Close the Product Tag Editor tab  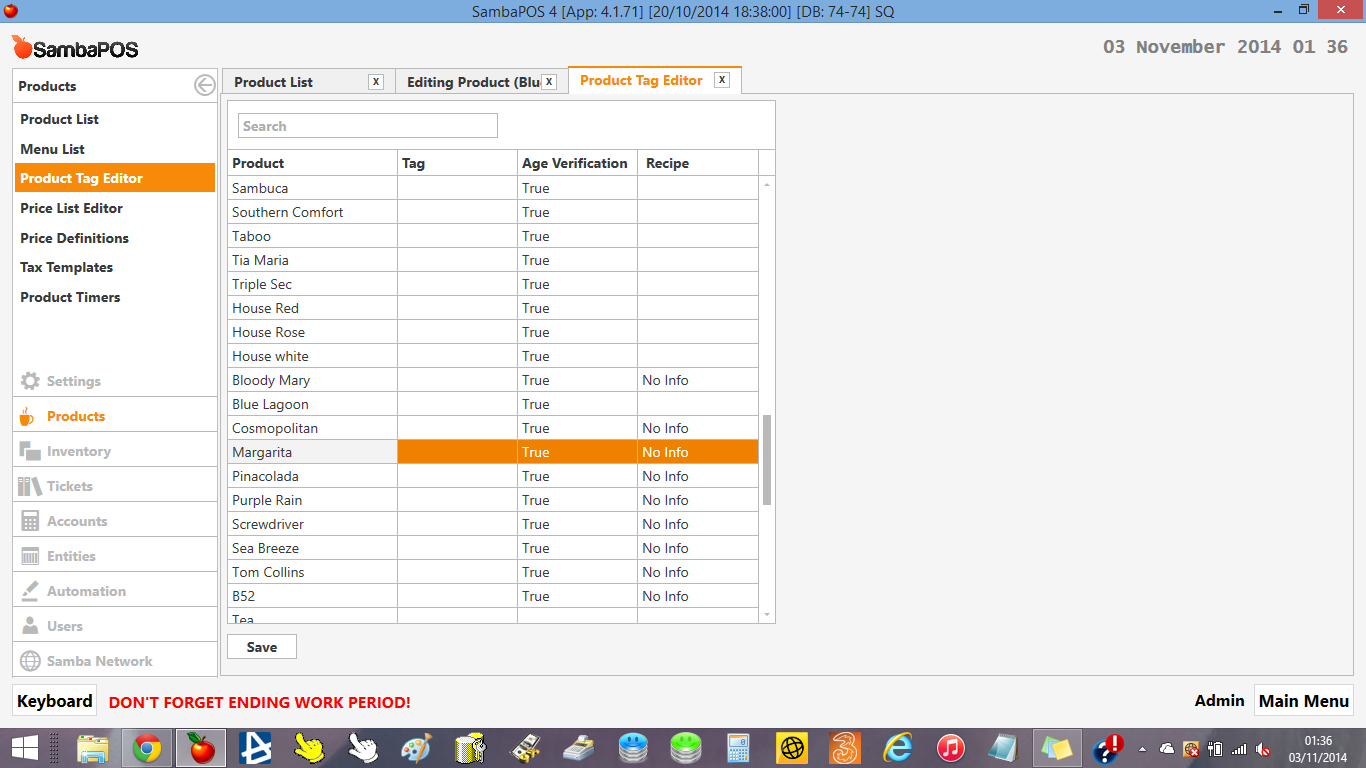[x=722, y=80]
